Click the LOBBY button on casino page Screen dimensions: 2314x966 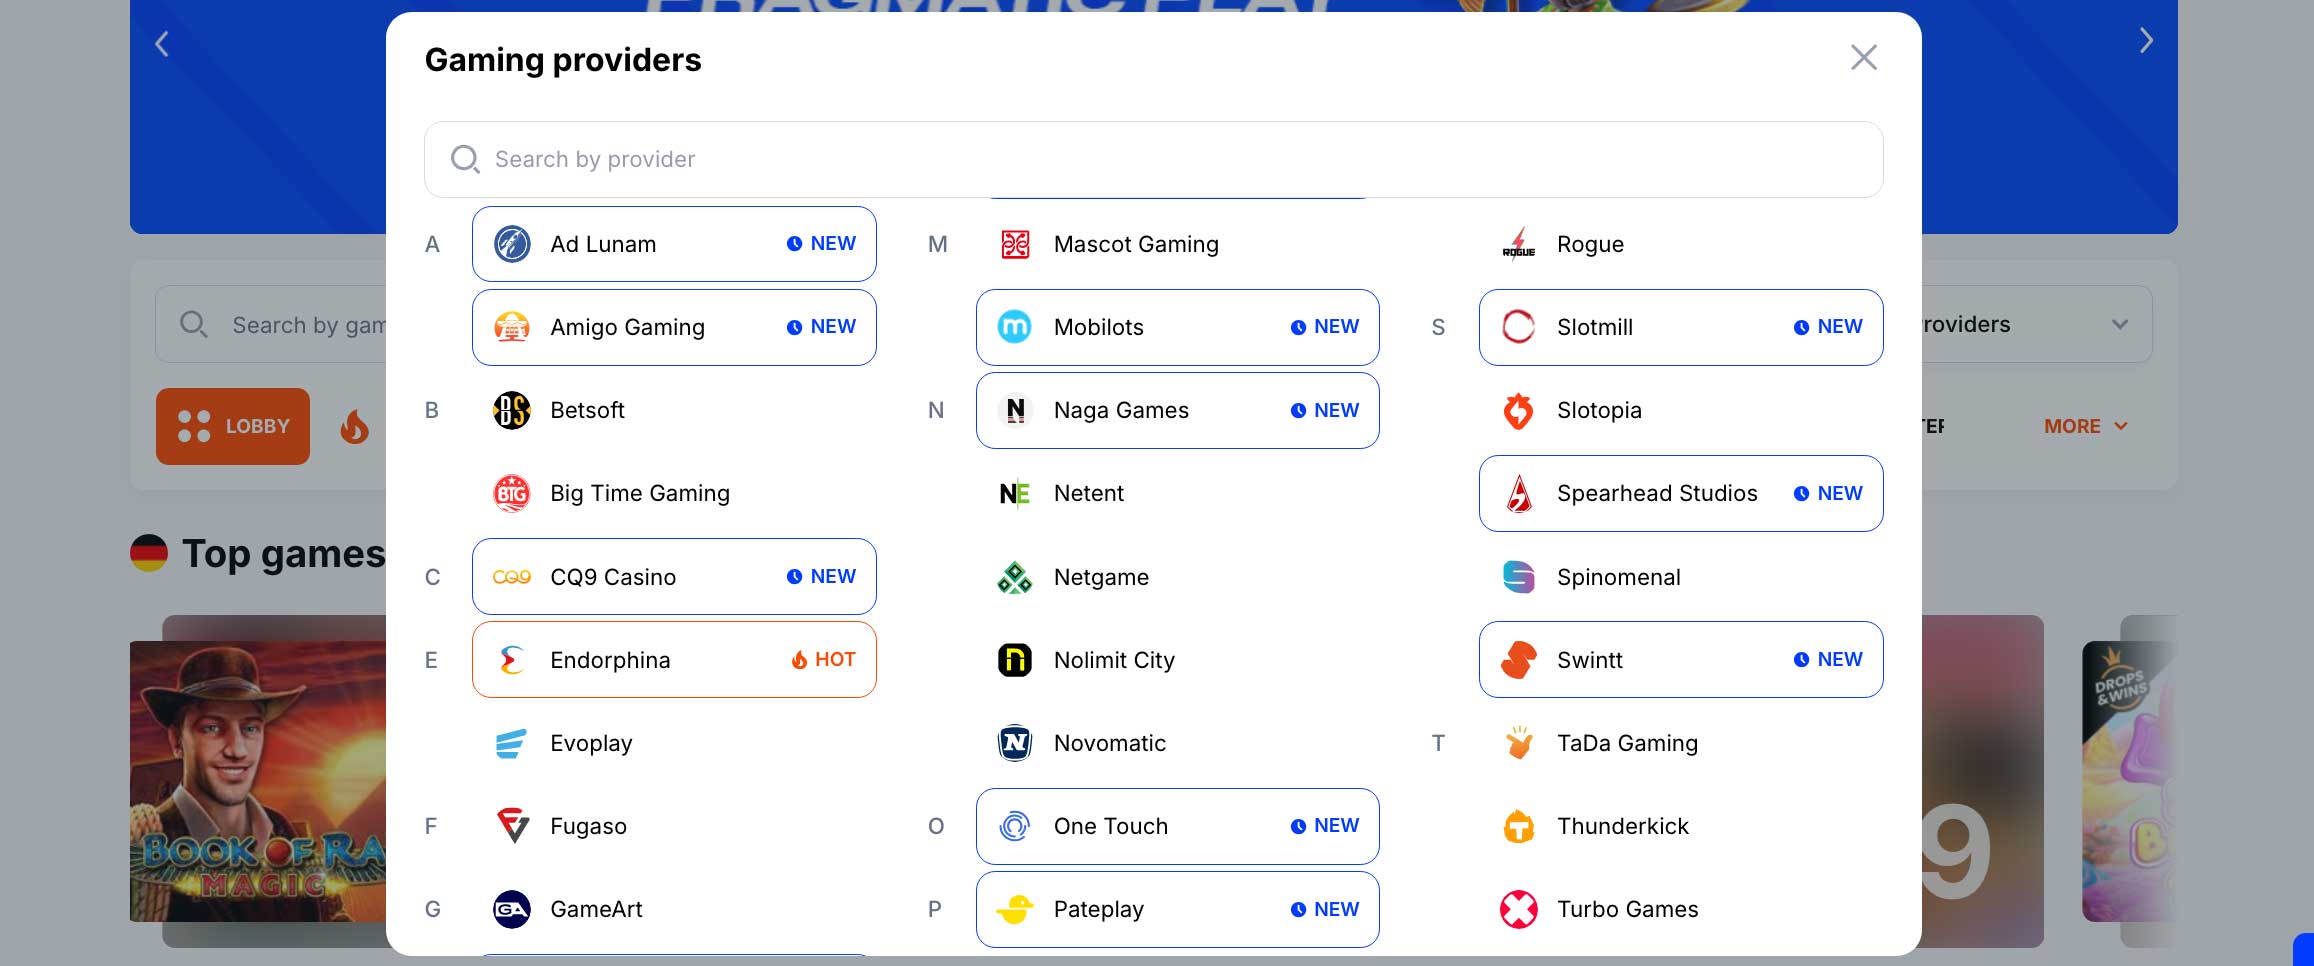[233, 426]
